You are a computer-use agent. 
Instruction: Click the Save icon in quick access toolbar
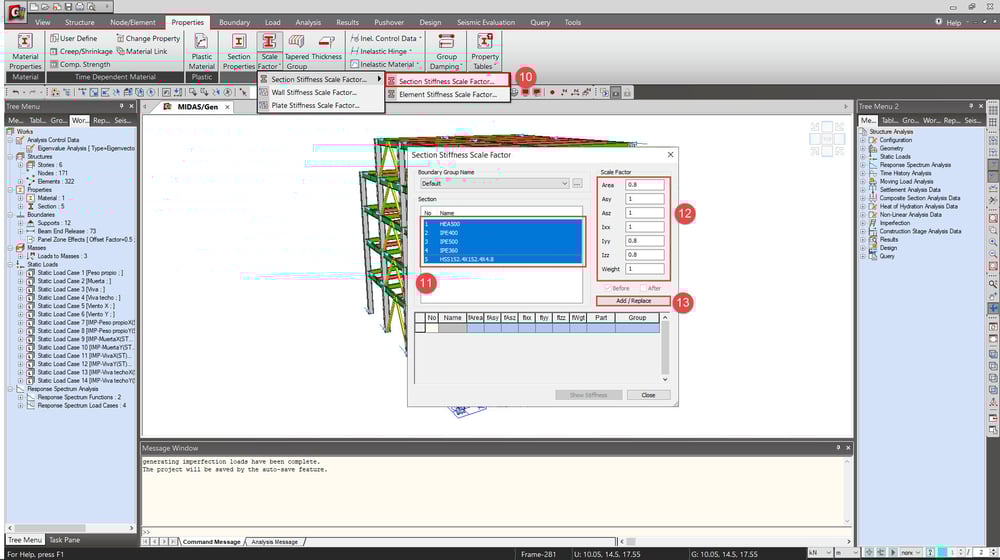pyautogui.click(x=68, y=6)
